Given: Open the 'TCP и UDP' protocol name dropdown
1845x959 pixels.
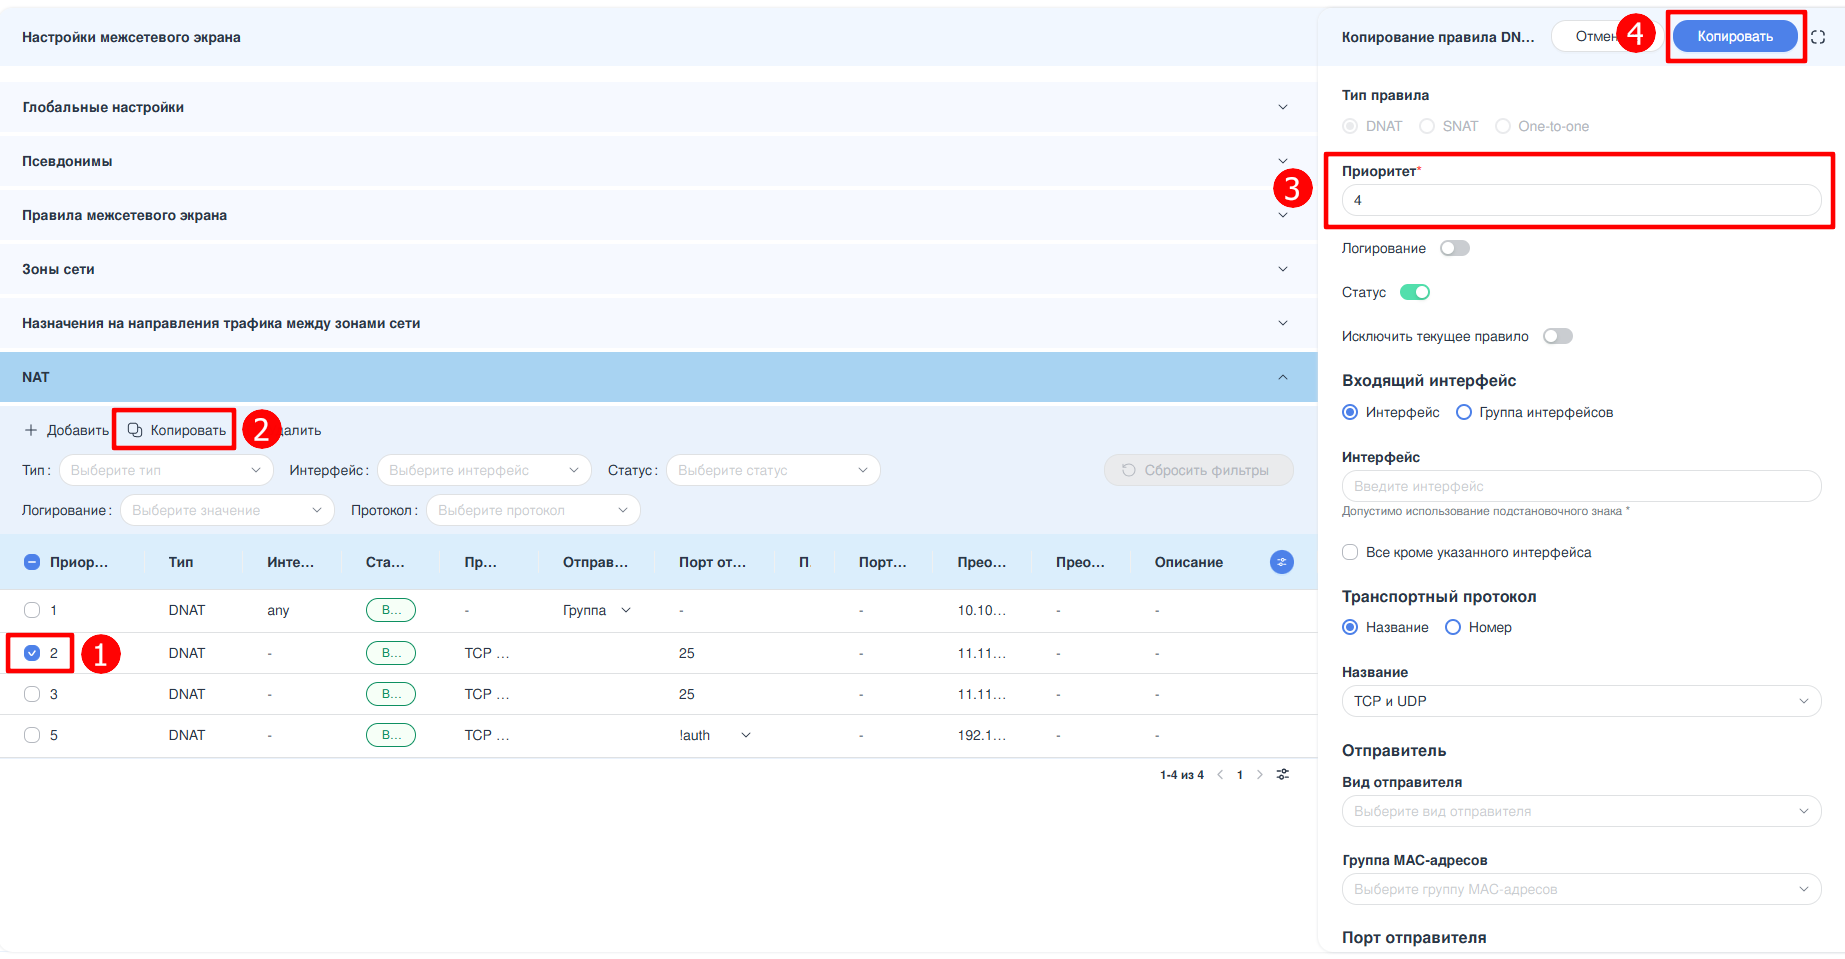Looking at the screenshot, I should click(x=1580, y=701).
